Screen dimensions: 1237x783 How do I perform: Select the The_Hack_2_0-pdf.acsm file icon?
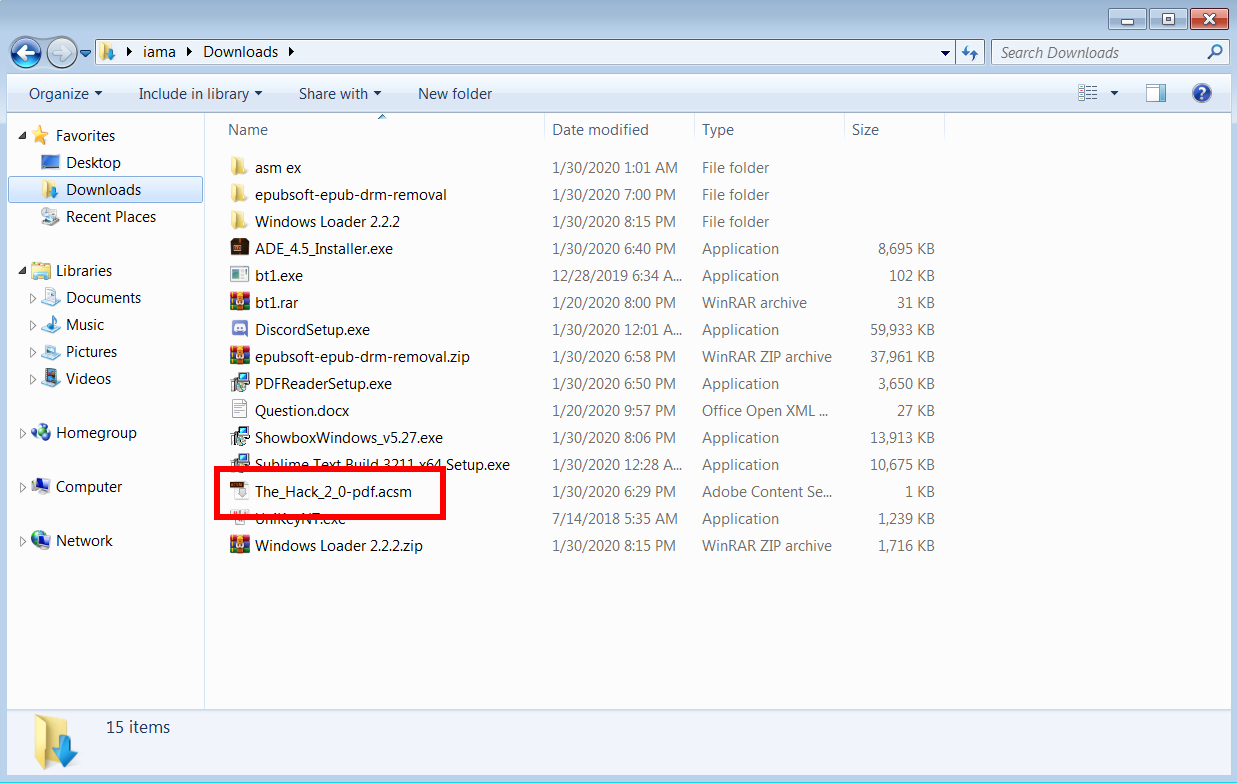click(239, 491)
